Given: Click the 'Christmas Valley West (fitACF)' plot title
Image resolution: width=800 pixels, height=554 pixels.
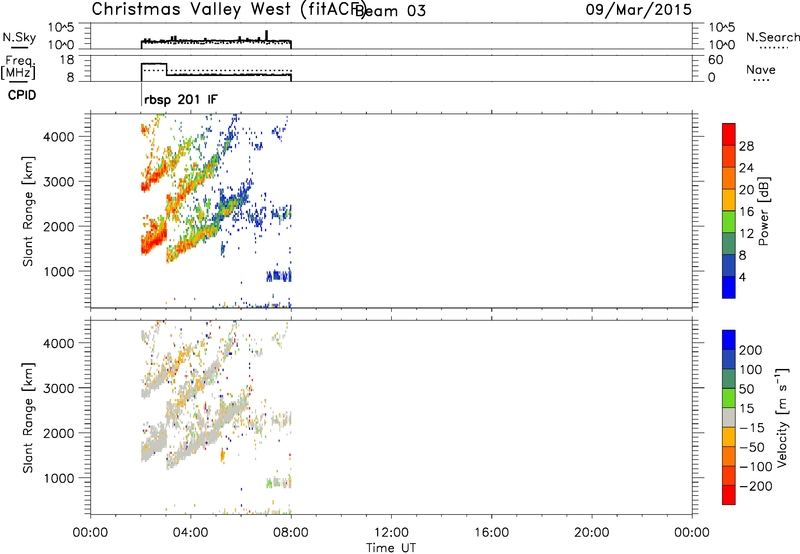Looking at the screenshot, I should click(x=228, y=10).
